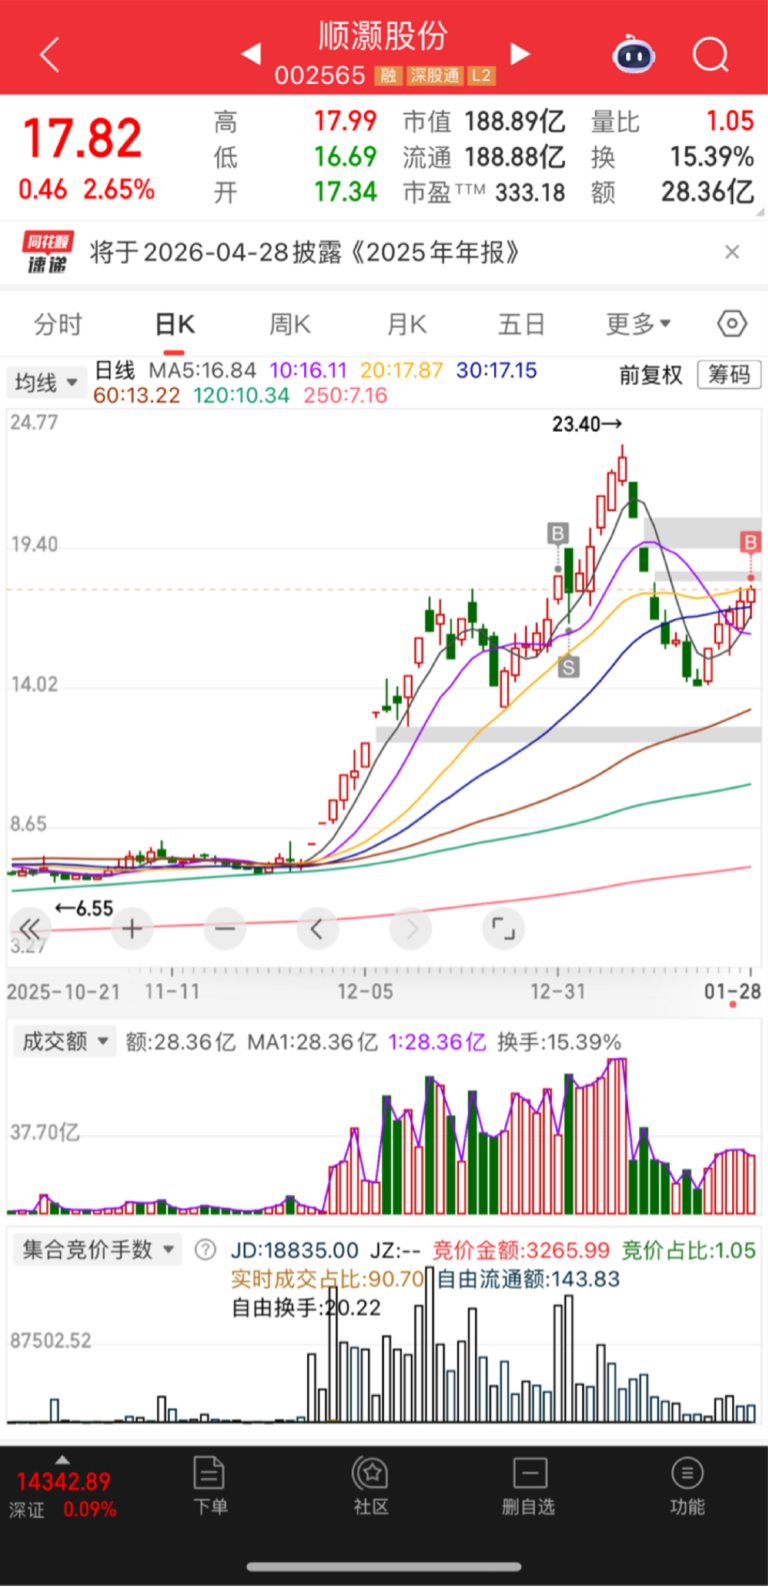The width and height of the screenshot is (768, 1587).
Task: Tap the 6.55 low price label
Action: (x=84, y=908)
